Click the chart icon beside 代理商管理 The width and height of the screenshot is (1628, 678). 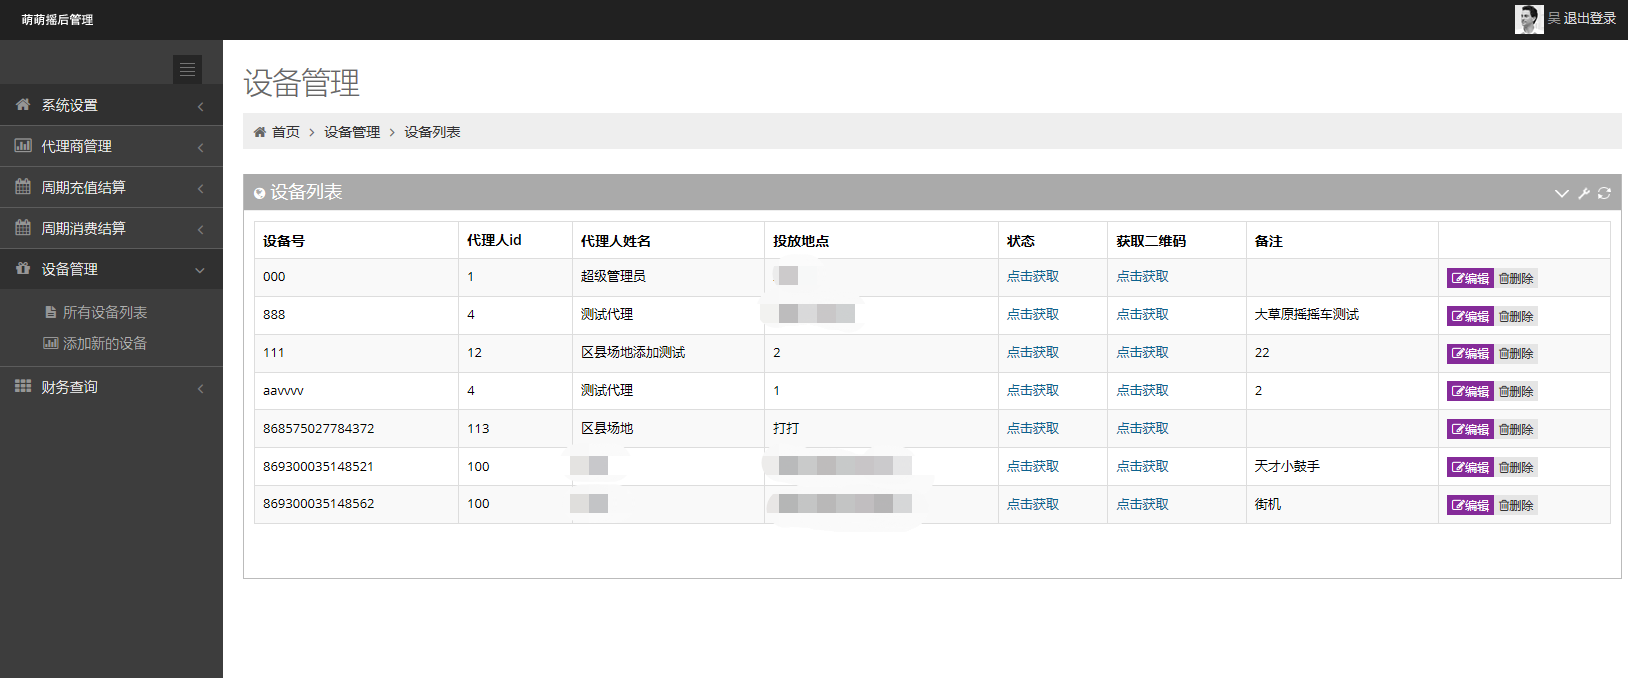coord(22,145)
